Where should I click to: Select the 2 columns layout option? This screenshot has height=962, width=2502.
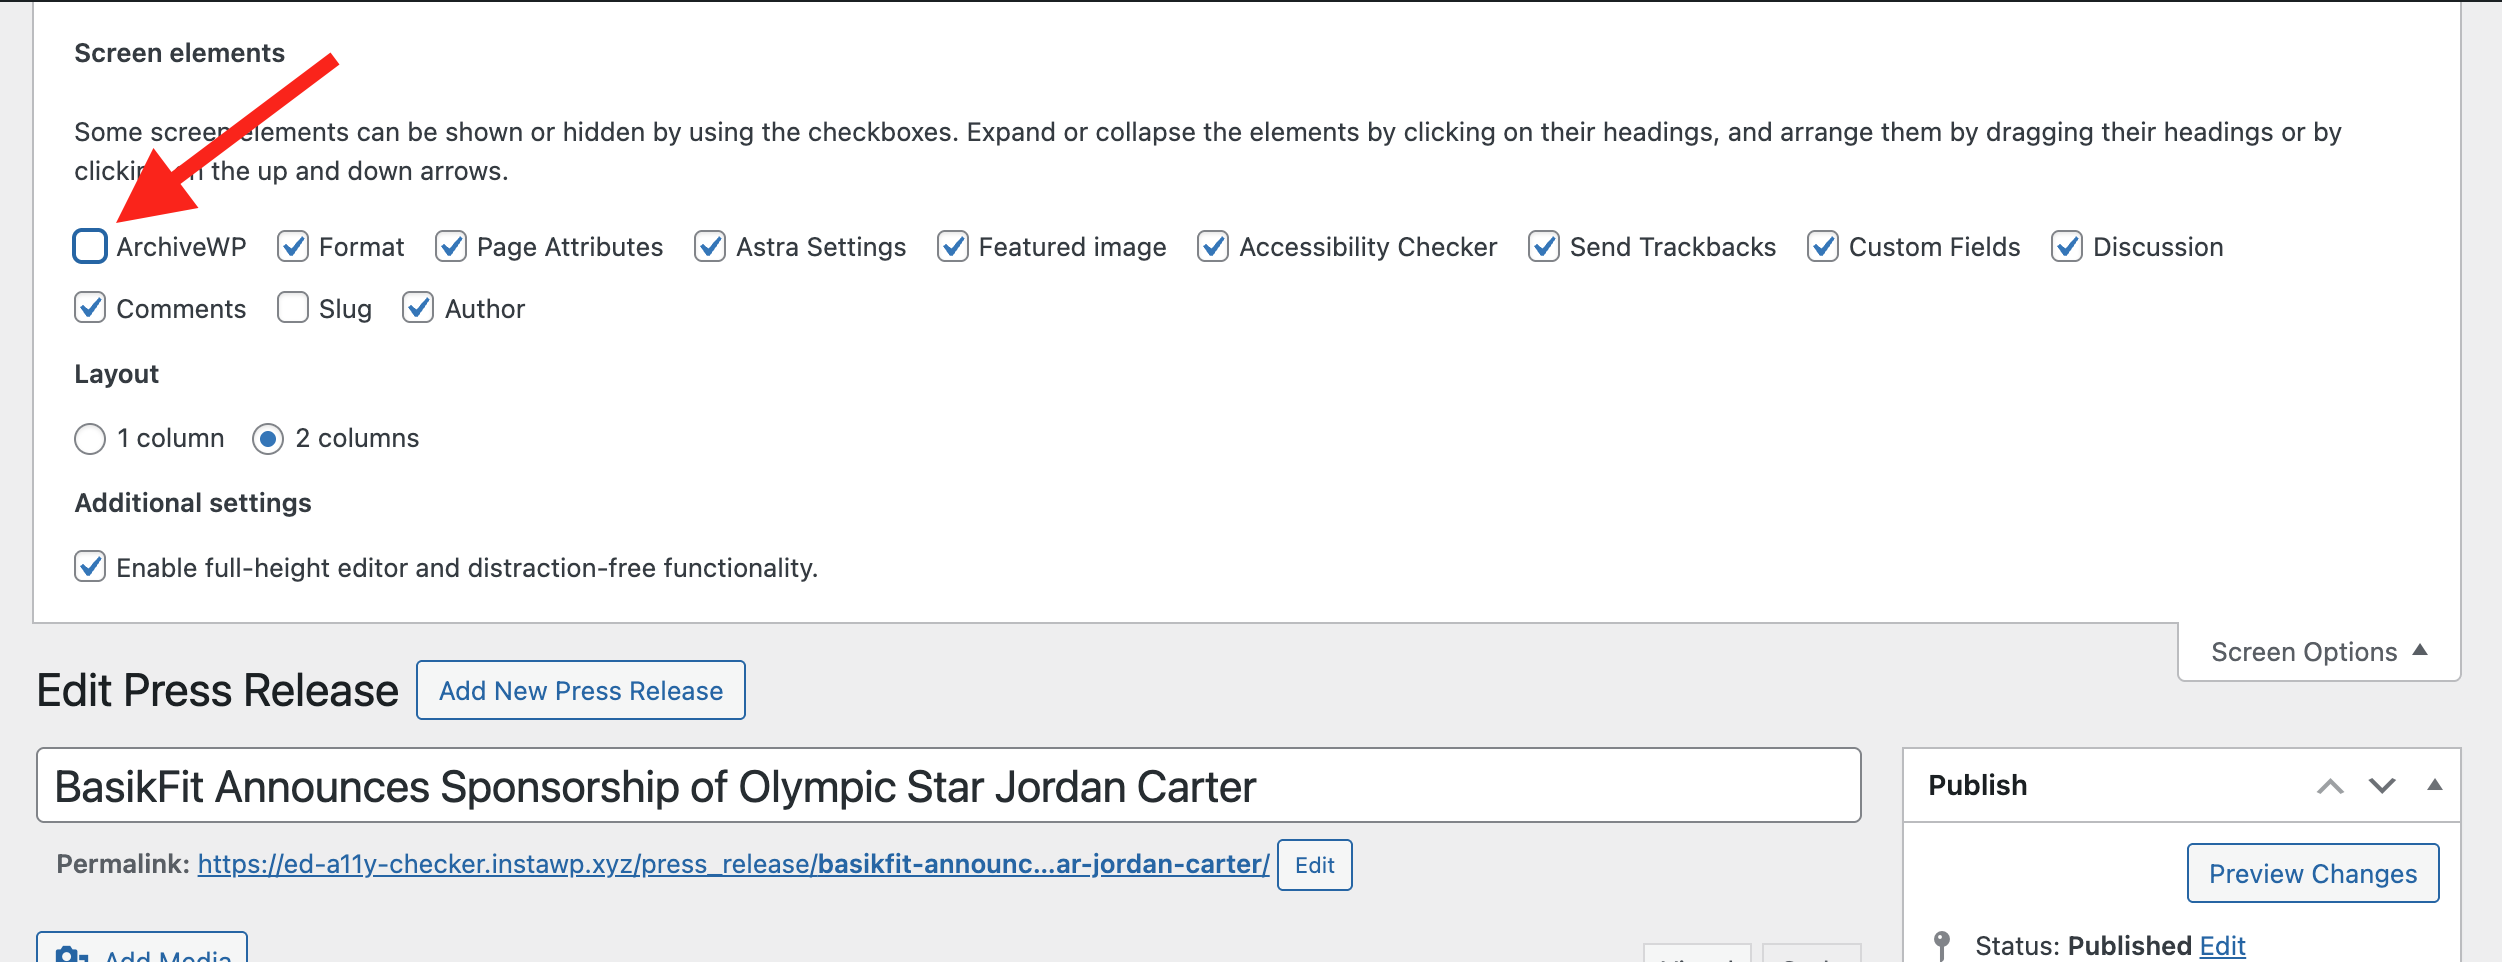tap(267, 438)
